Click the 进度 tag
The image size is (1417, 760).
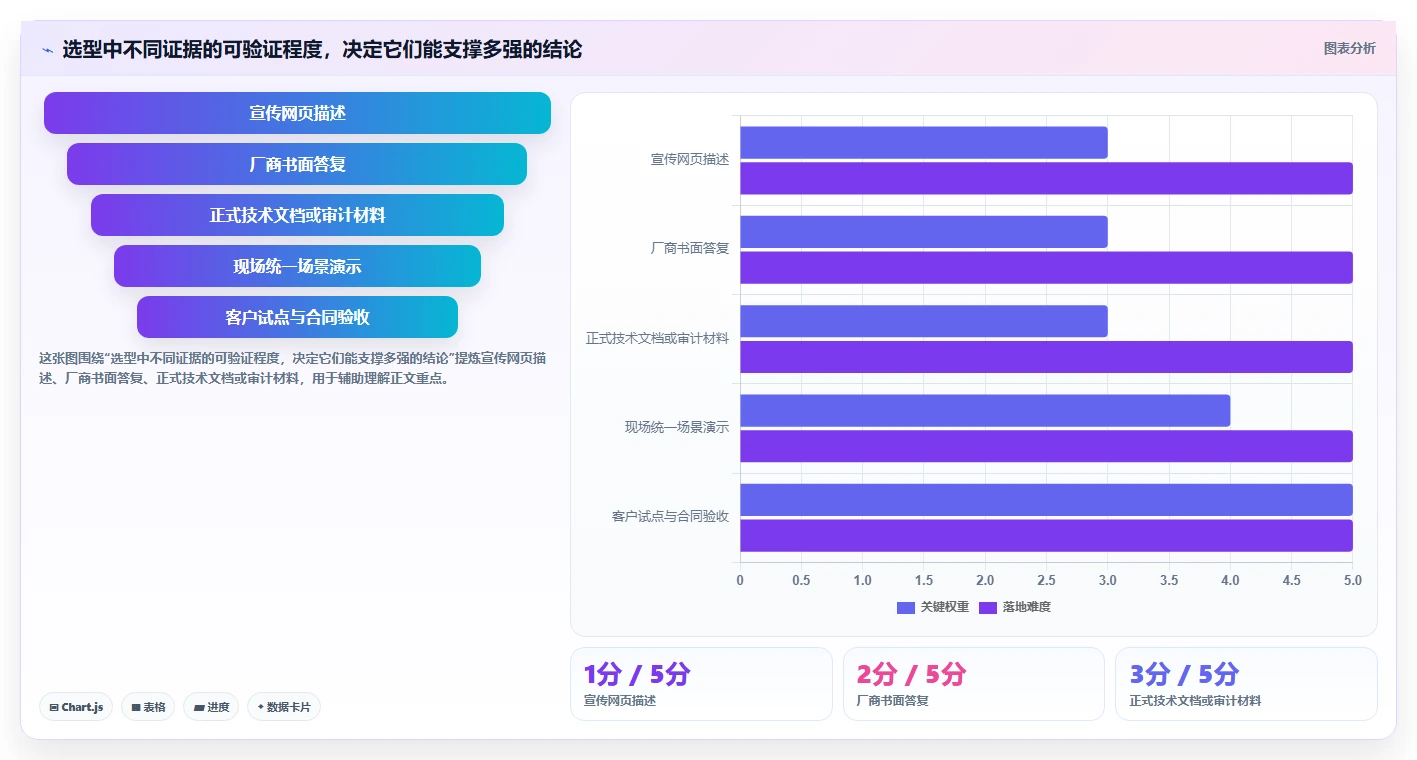[x=211, y=707]
